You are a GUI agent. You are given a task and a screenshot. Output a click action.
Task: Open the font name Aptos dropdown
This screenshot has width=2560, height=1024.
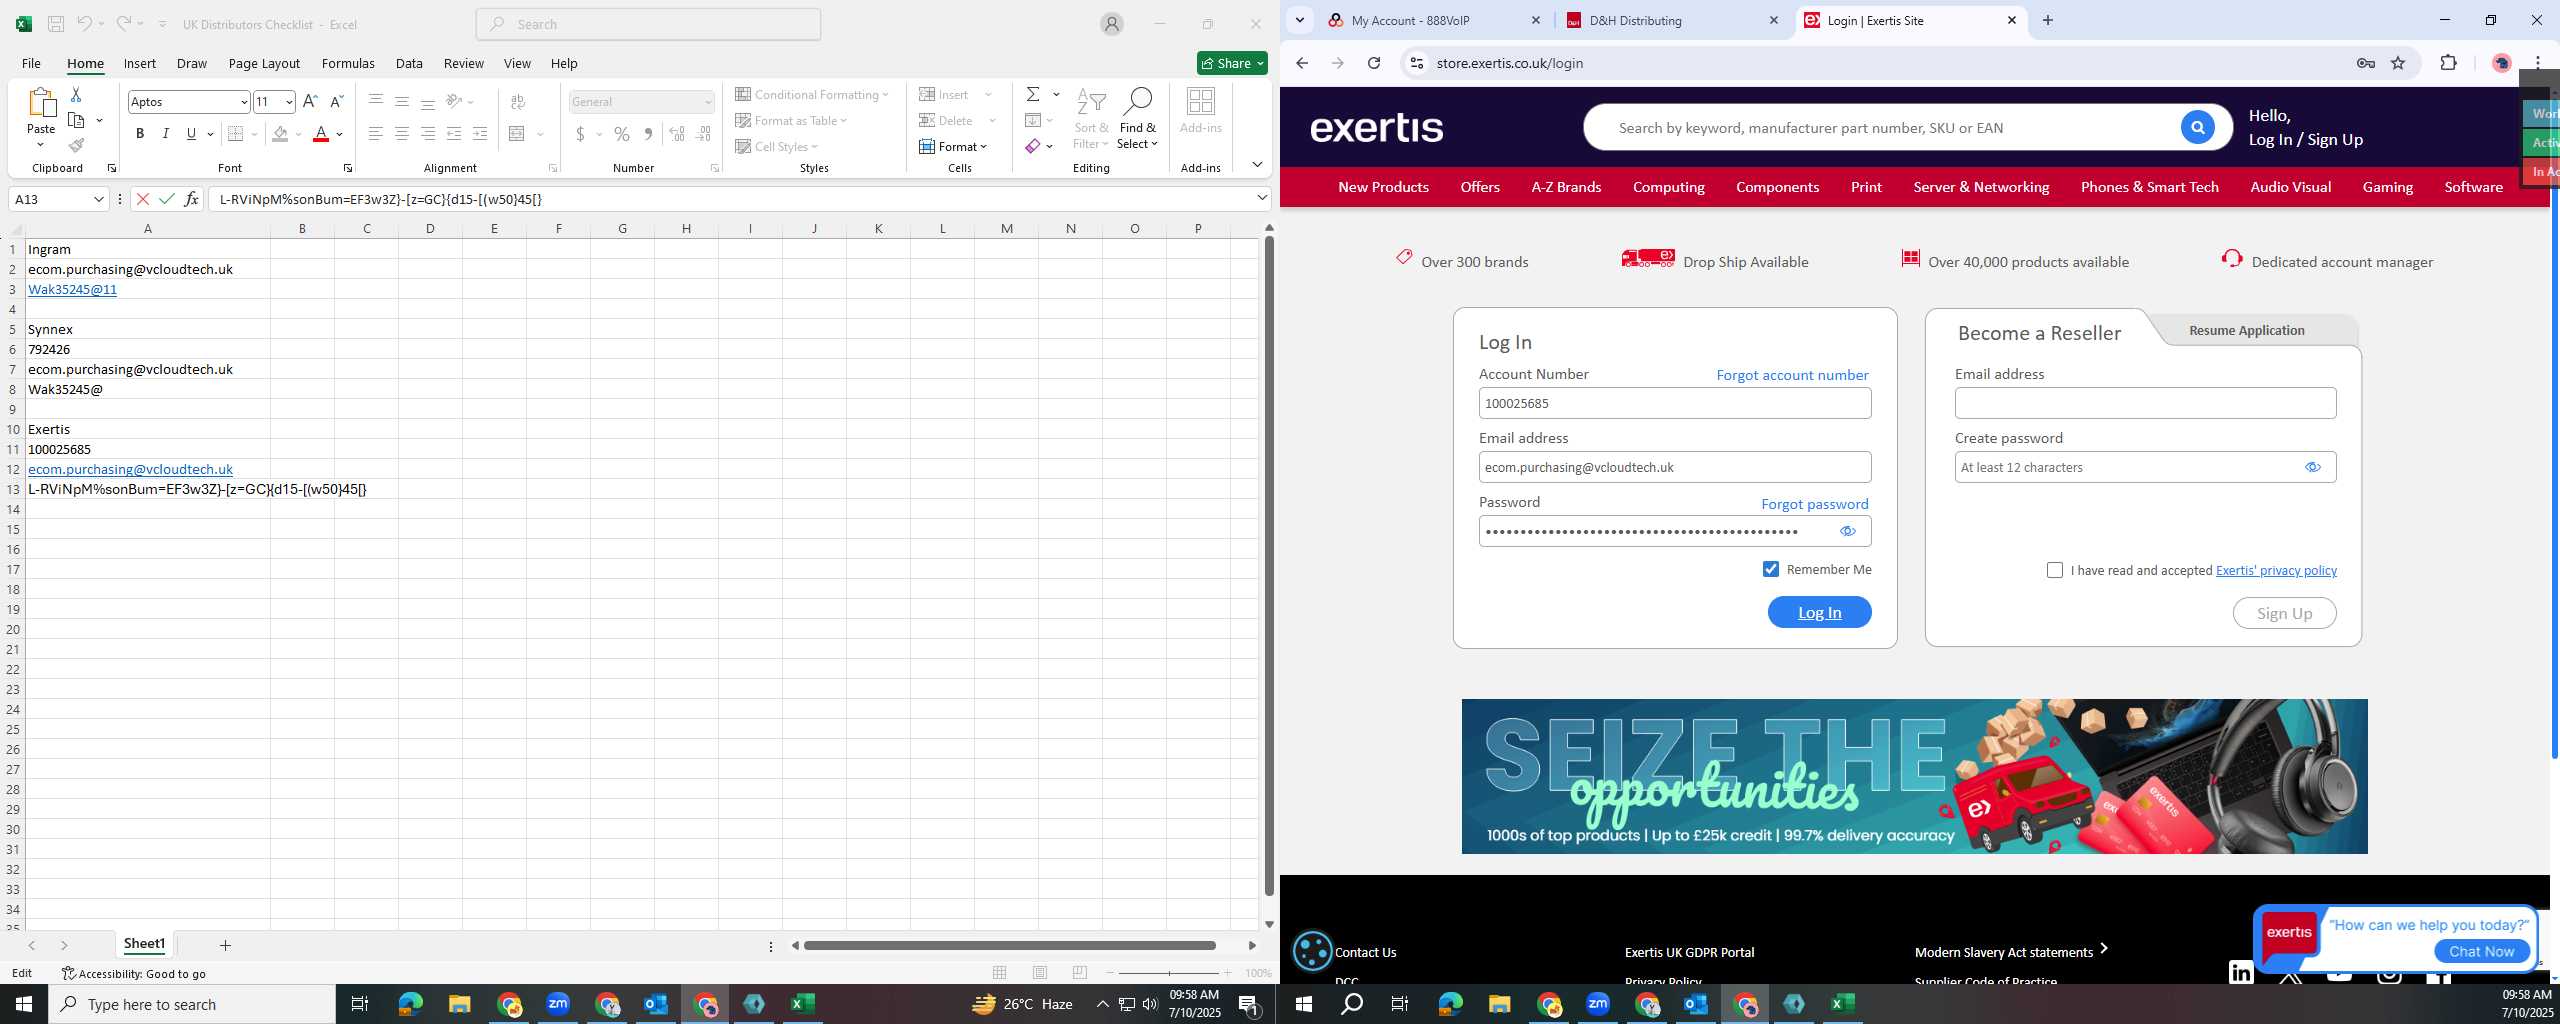click(x=243, y=102)
